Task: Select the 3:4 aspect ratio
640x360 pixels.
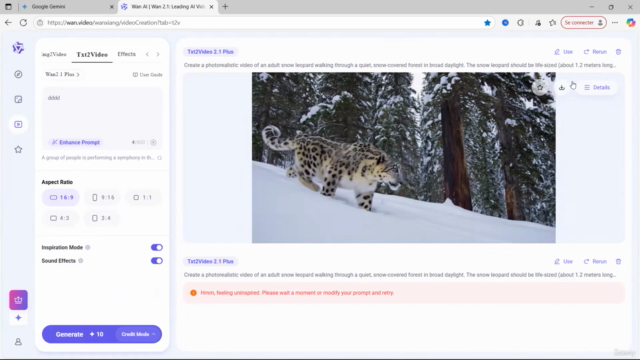Action: [101, 218]
